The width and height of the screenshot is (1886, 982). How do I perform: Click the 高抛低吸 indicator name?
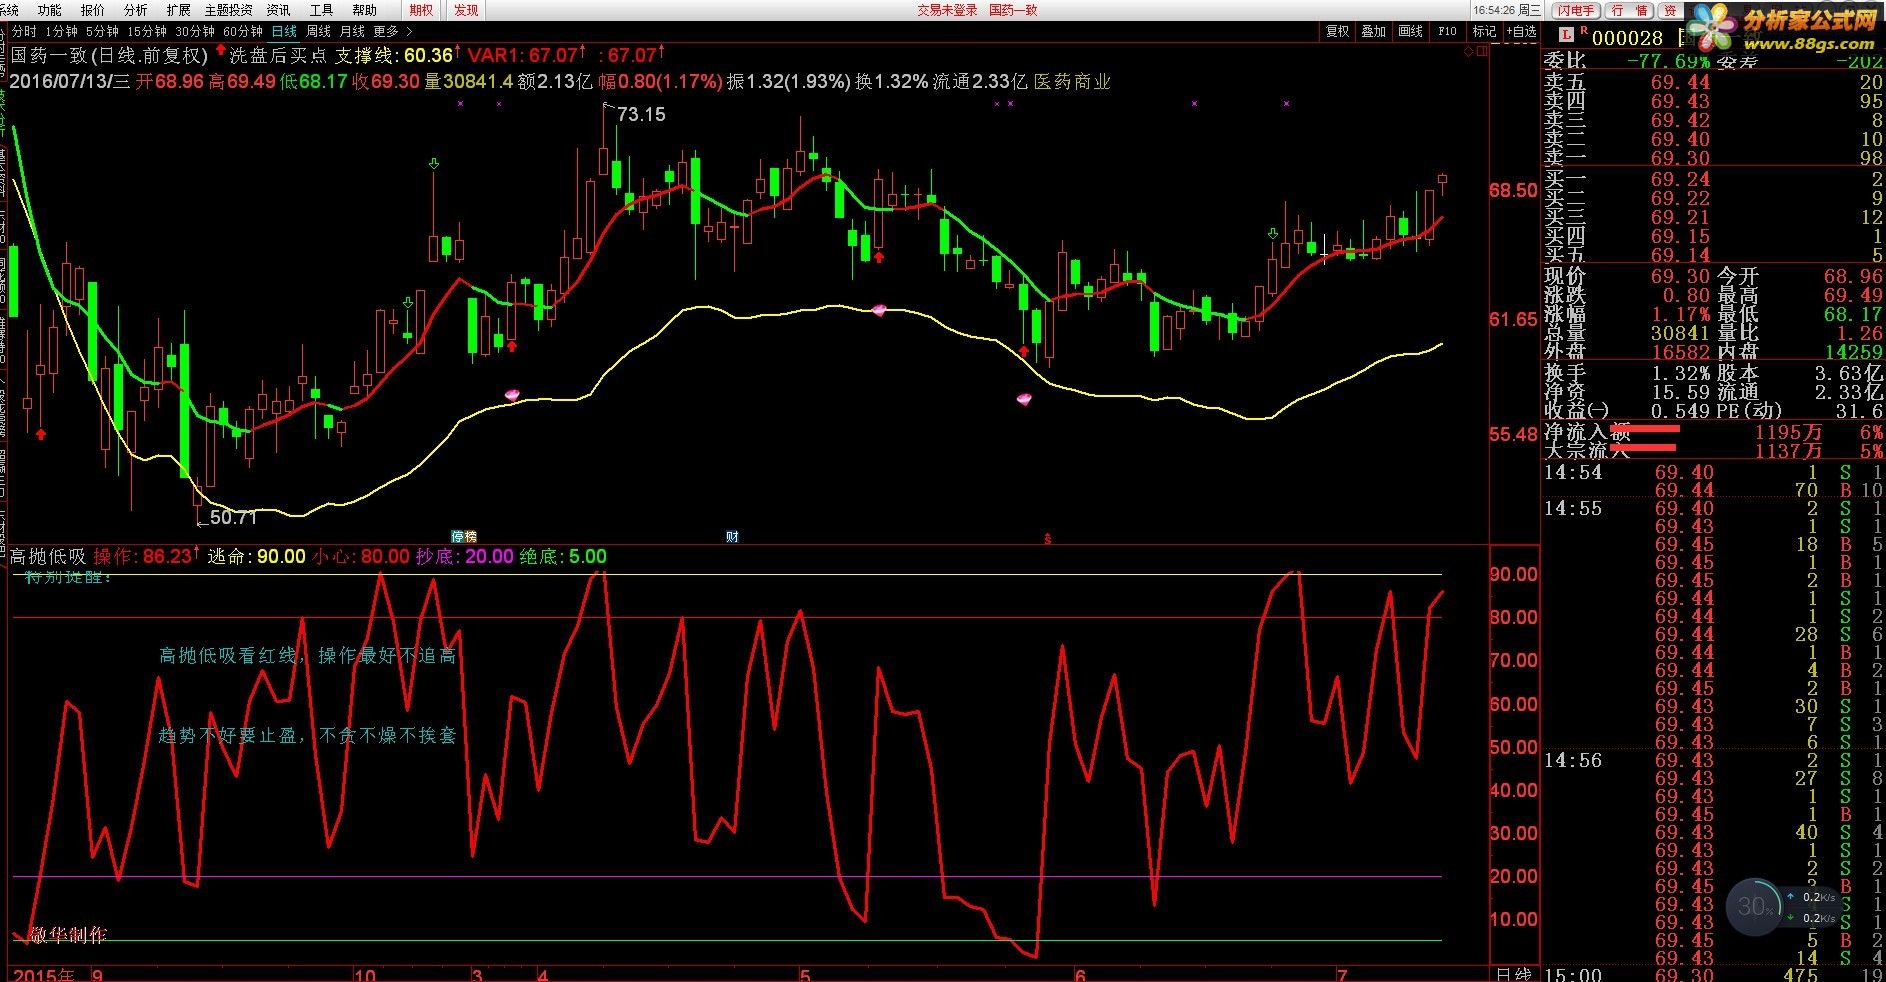48,556
